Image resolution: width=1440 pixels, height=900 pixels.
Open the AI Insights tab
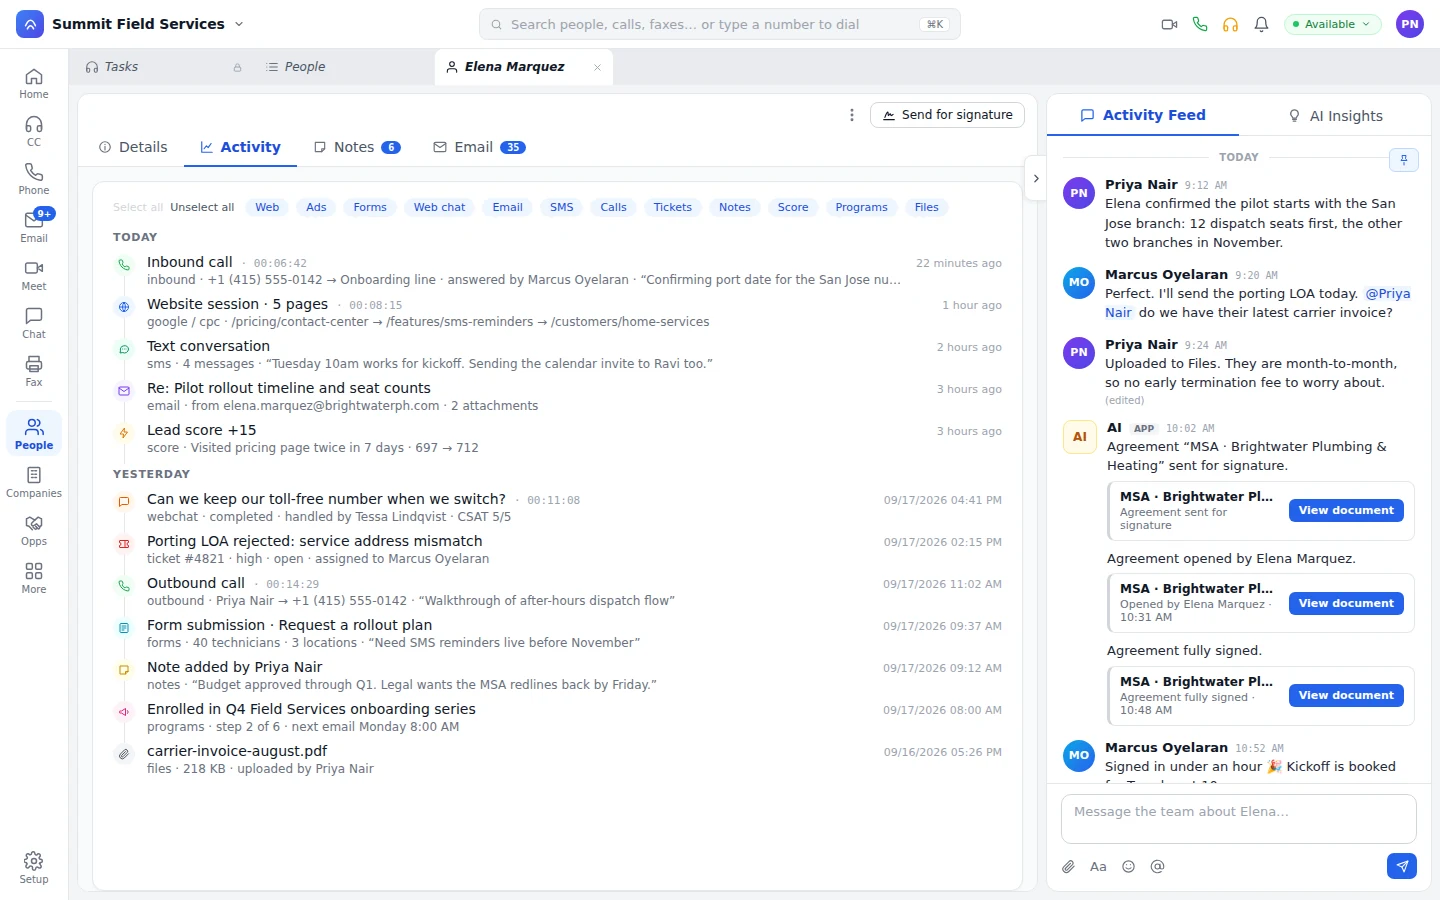pos(1335,116)
